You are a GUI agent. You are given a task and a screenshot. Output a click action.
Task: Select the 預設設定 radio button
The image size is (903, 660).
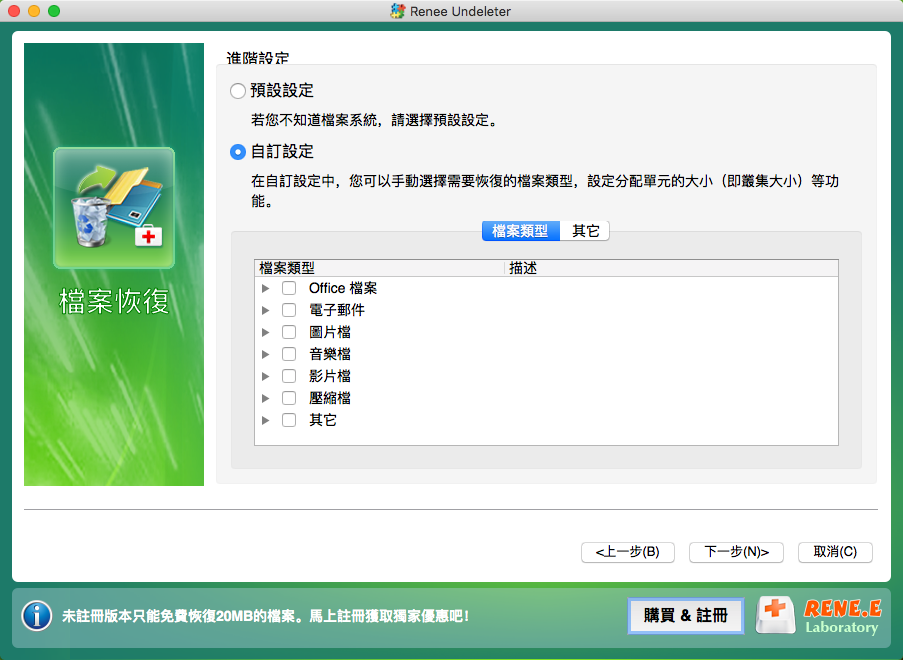pyautogui.click(x=238, y=91)
